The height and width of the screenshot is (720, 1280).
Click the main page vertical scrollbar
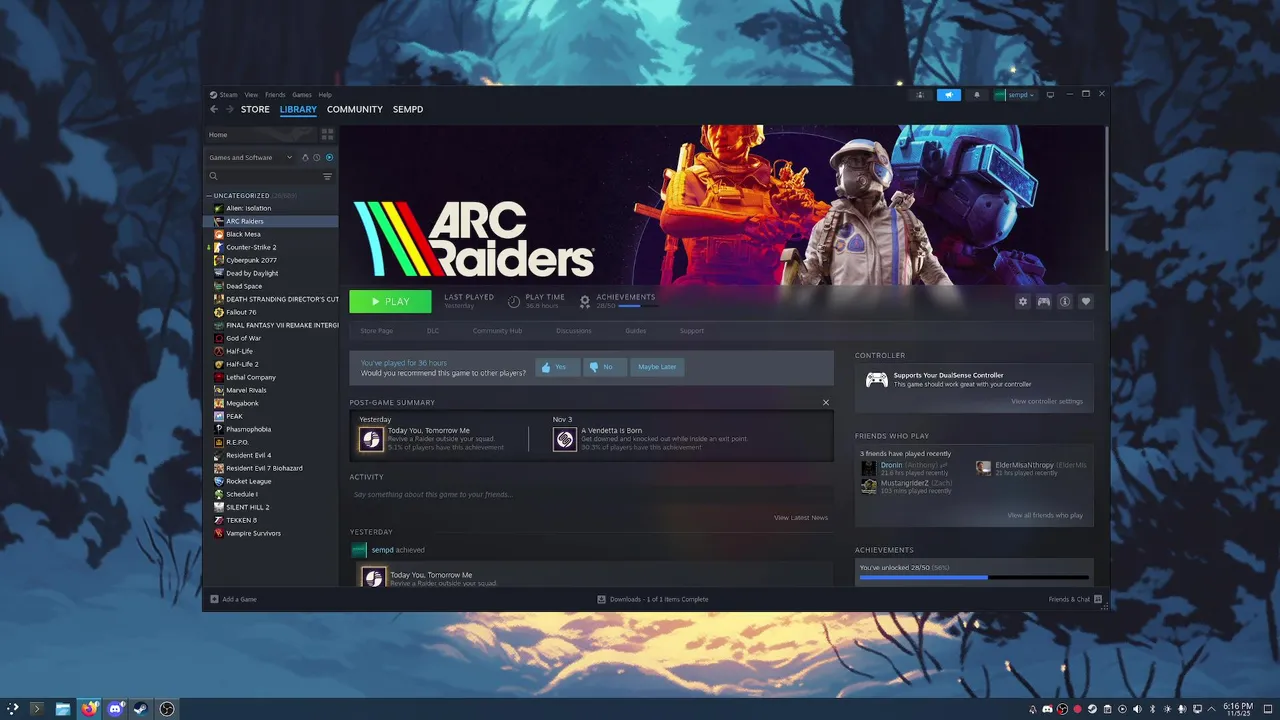pyautogui.click(x=1106, y=190)
